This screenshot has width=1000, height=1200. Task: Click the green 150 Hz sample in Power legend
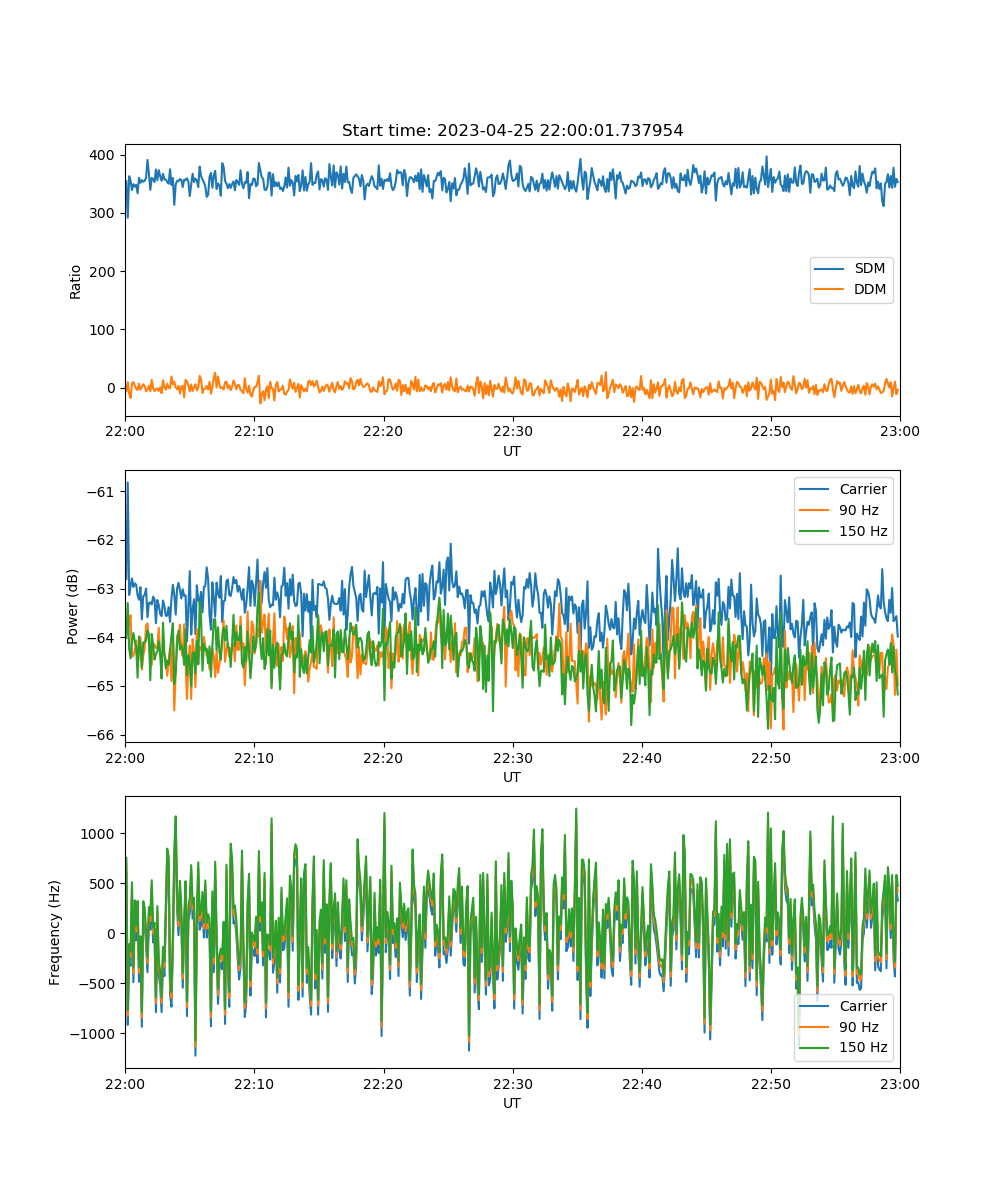[815, 532]
